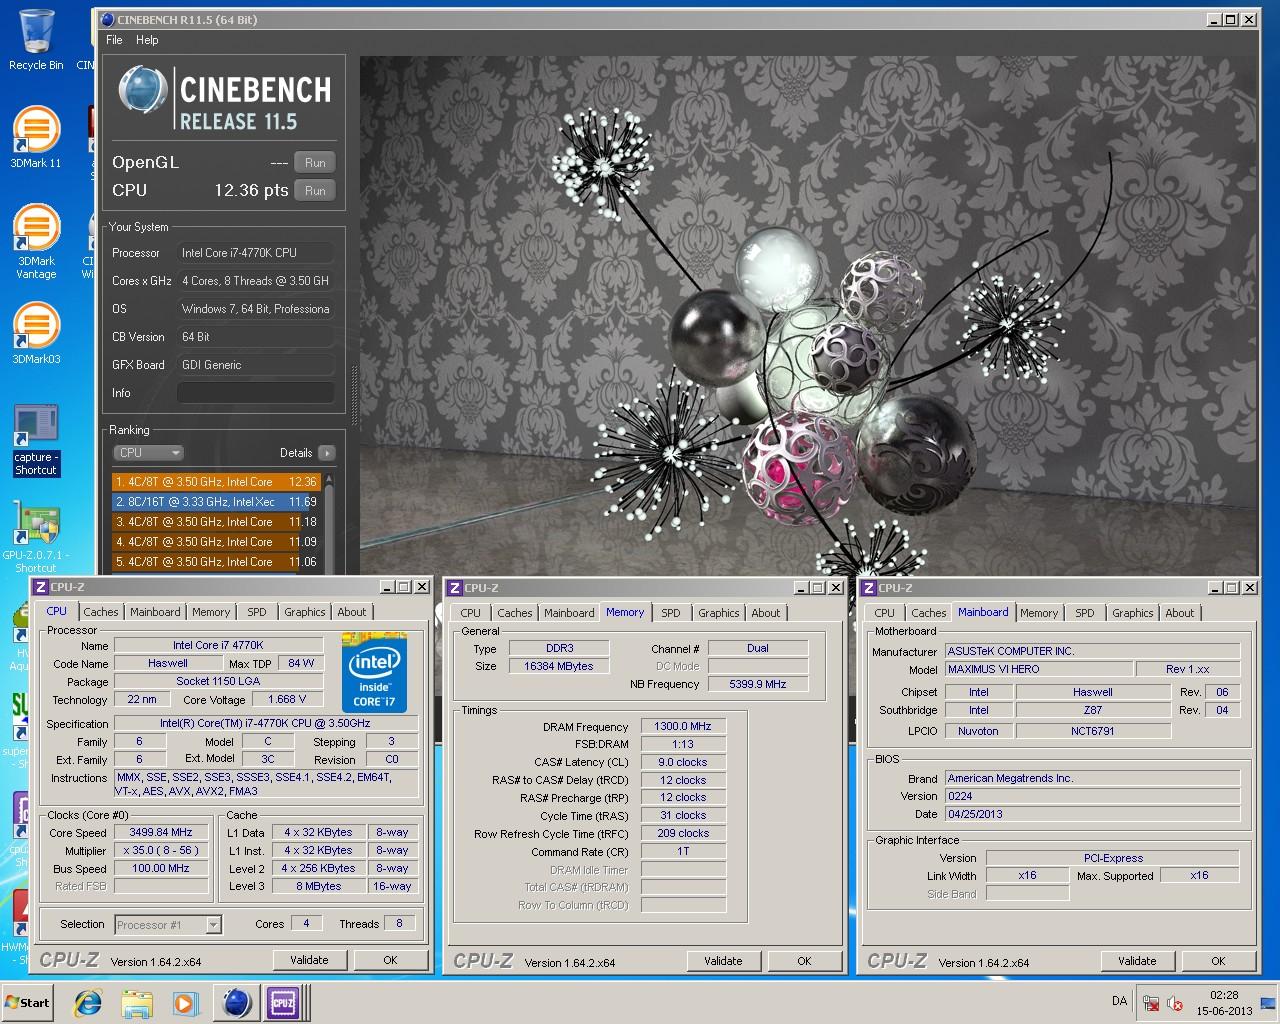Viewport: 1280px width, 1024px height.
Task: Select ranking entry scoring 11.06
Action: tap(216, 562)
